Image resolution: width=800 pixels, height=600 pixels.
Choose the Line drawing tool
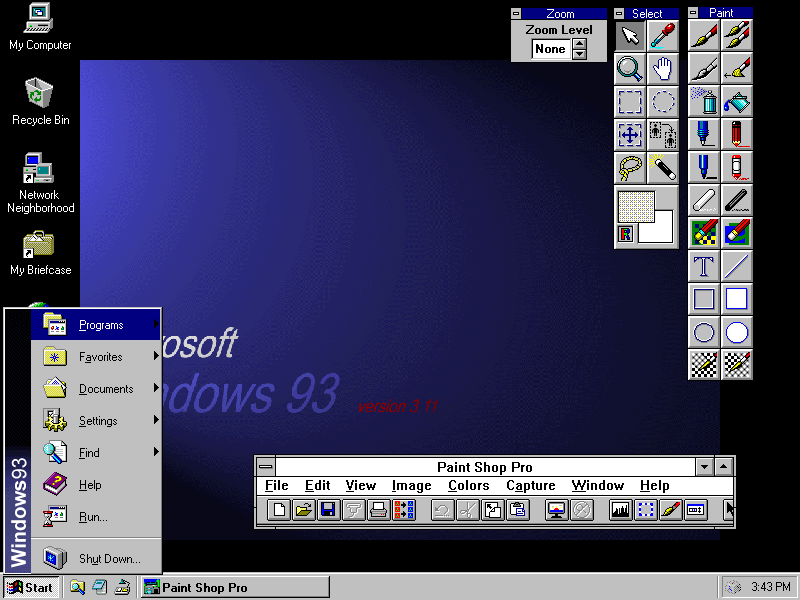(x=737, y=266)
